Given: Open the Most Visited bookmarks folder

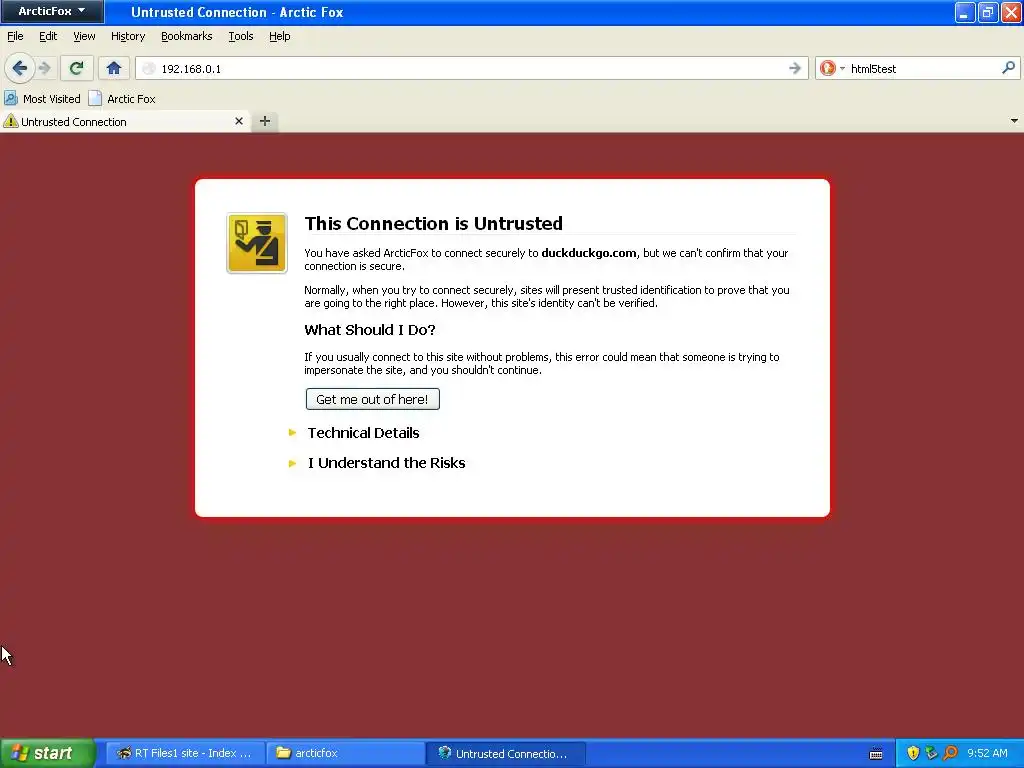Looking at the screenshot, I should 42,99.
